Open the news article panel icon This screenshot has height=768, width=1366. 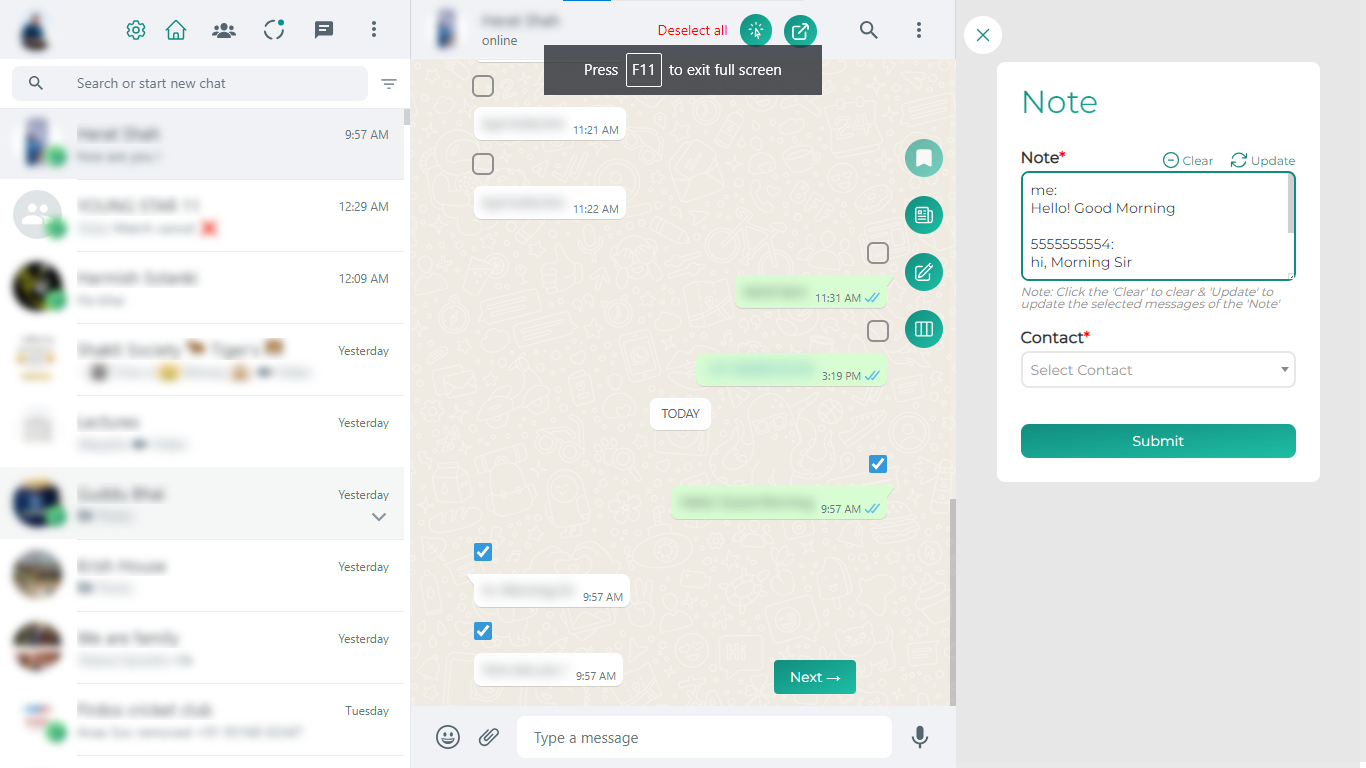(923, 214)
